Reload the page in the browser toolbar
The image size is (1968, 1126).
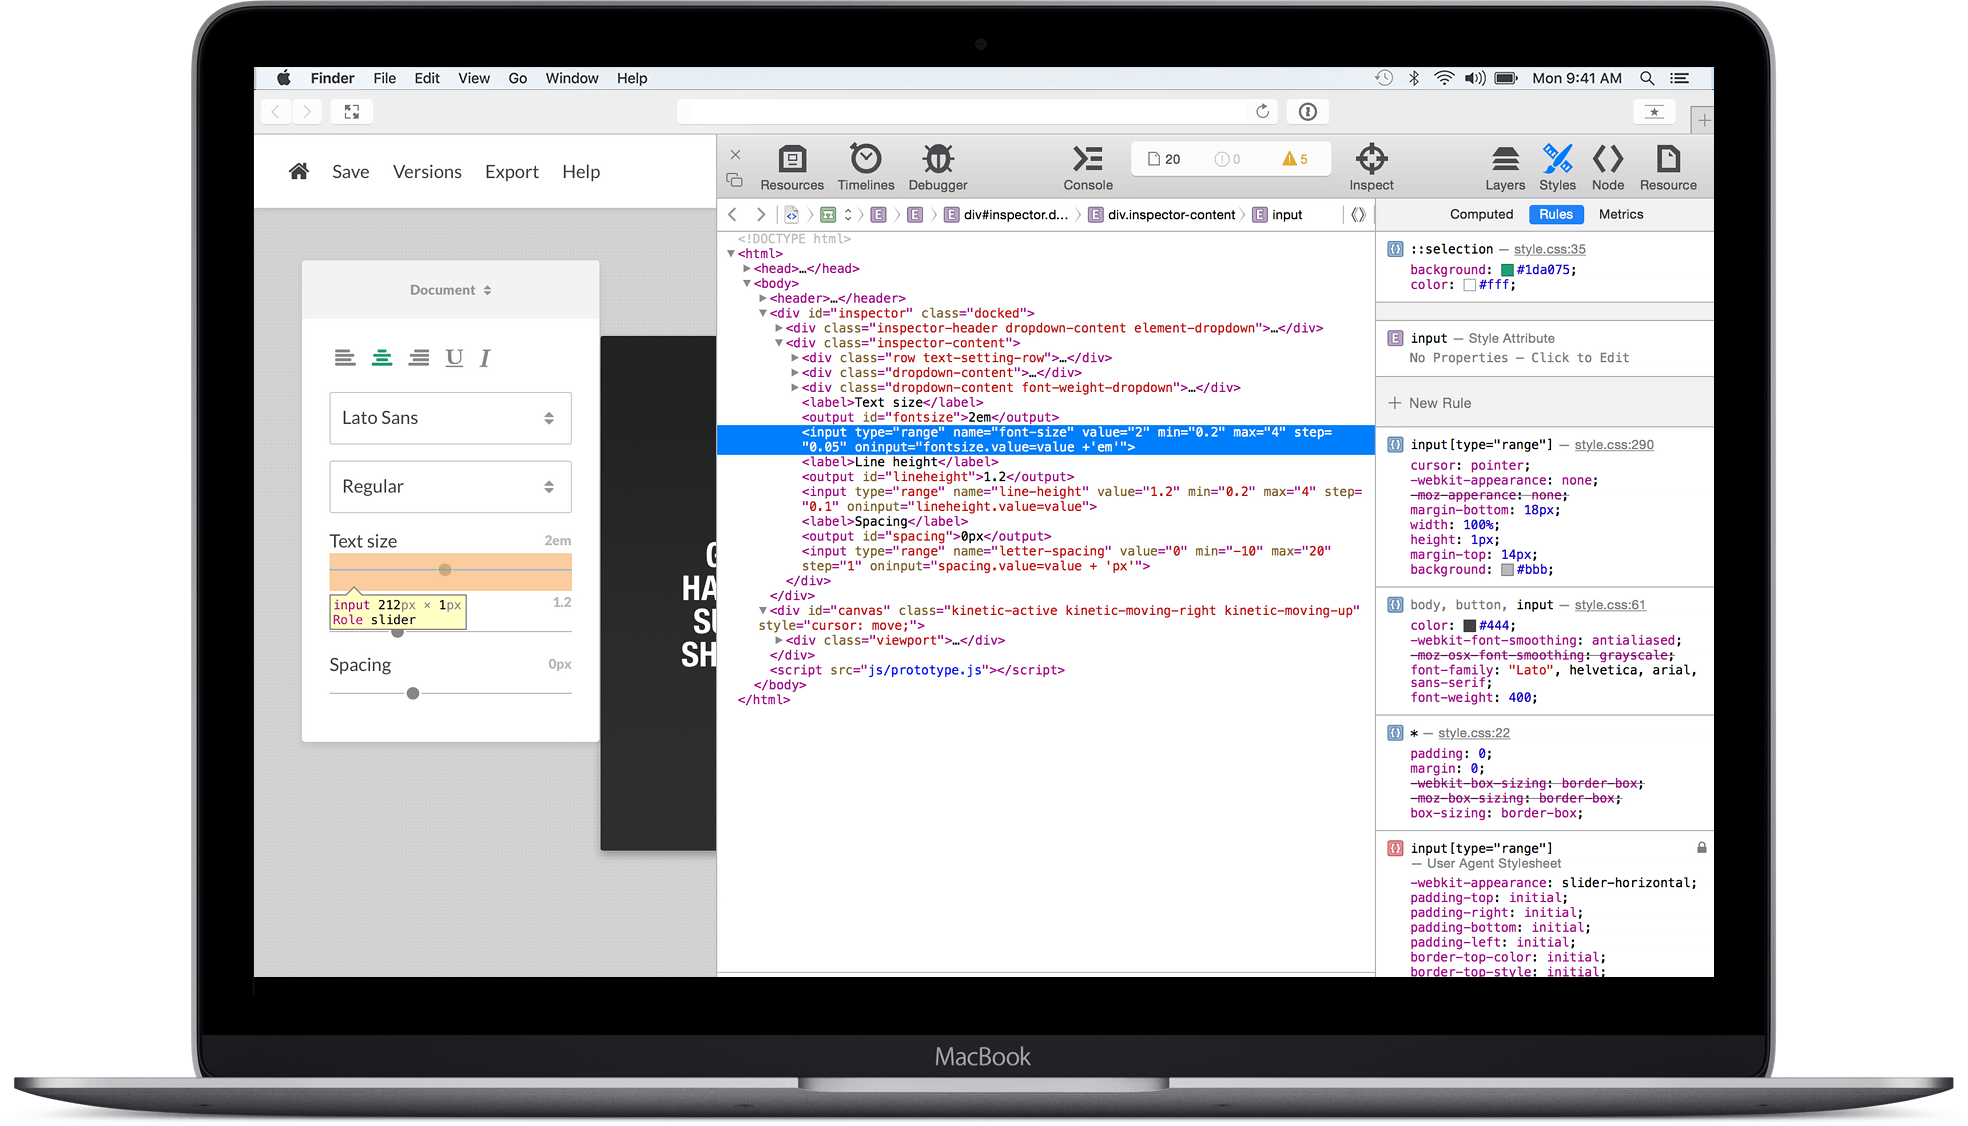pyautogui.click(x=1262, y=111)
